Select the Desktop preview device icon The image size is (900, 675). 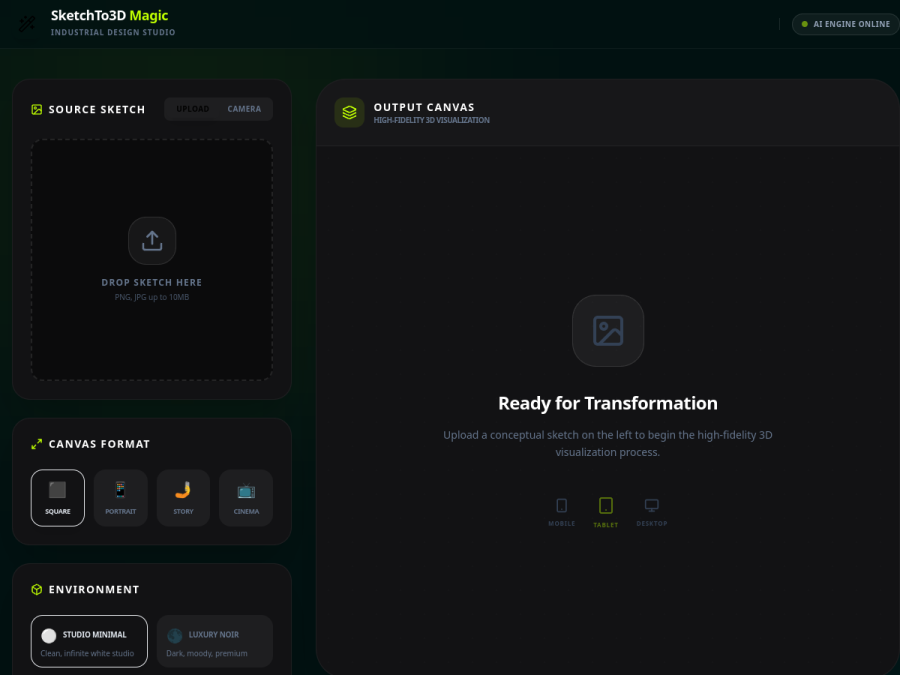[651, 506]
